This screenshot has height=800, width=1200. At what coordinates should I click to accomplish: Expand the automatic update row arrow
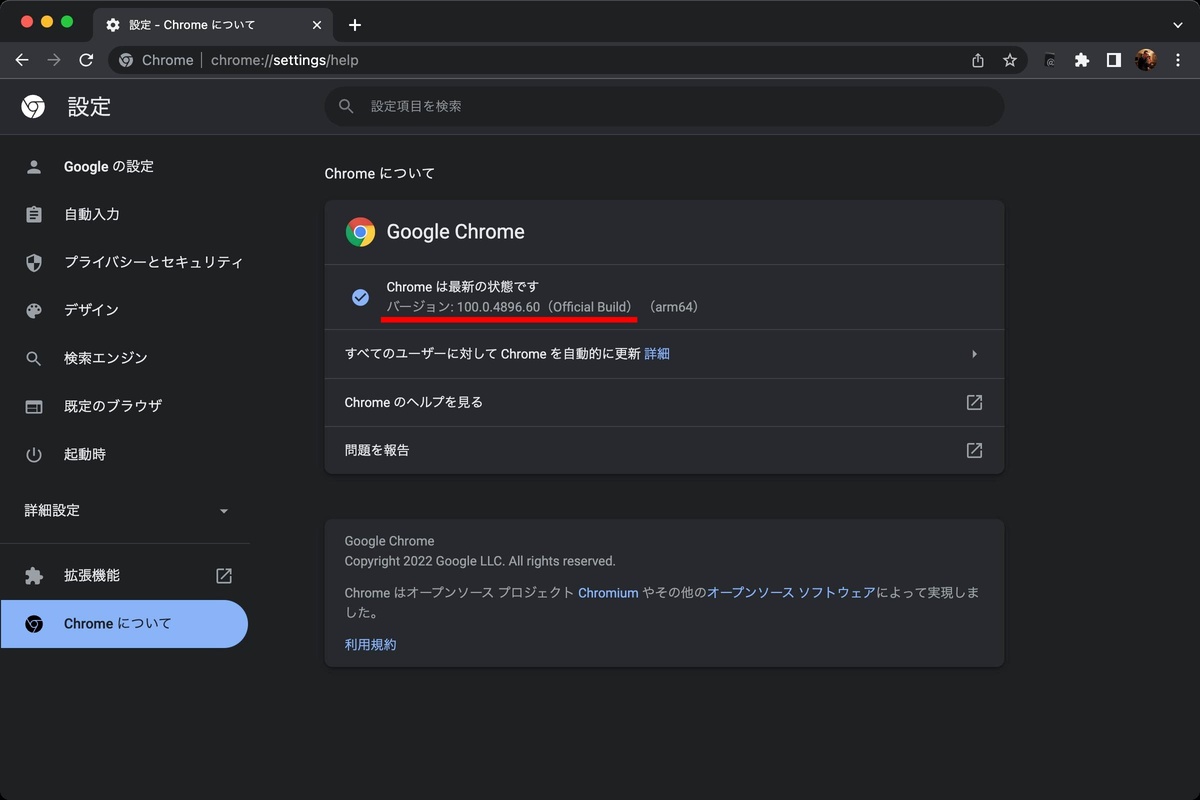[x=974, y=354]
